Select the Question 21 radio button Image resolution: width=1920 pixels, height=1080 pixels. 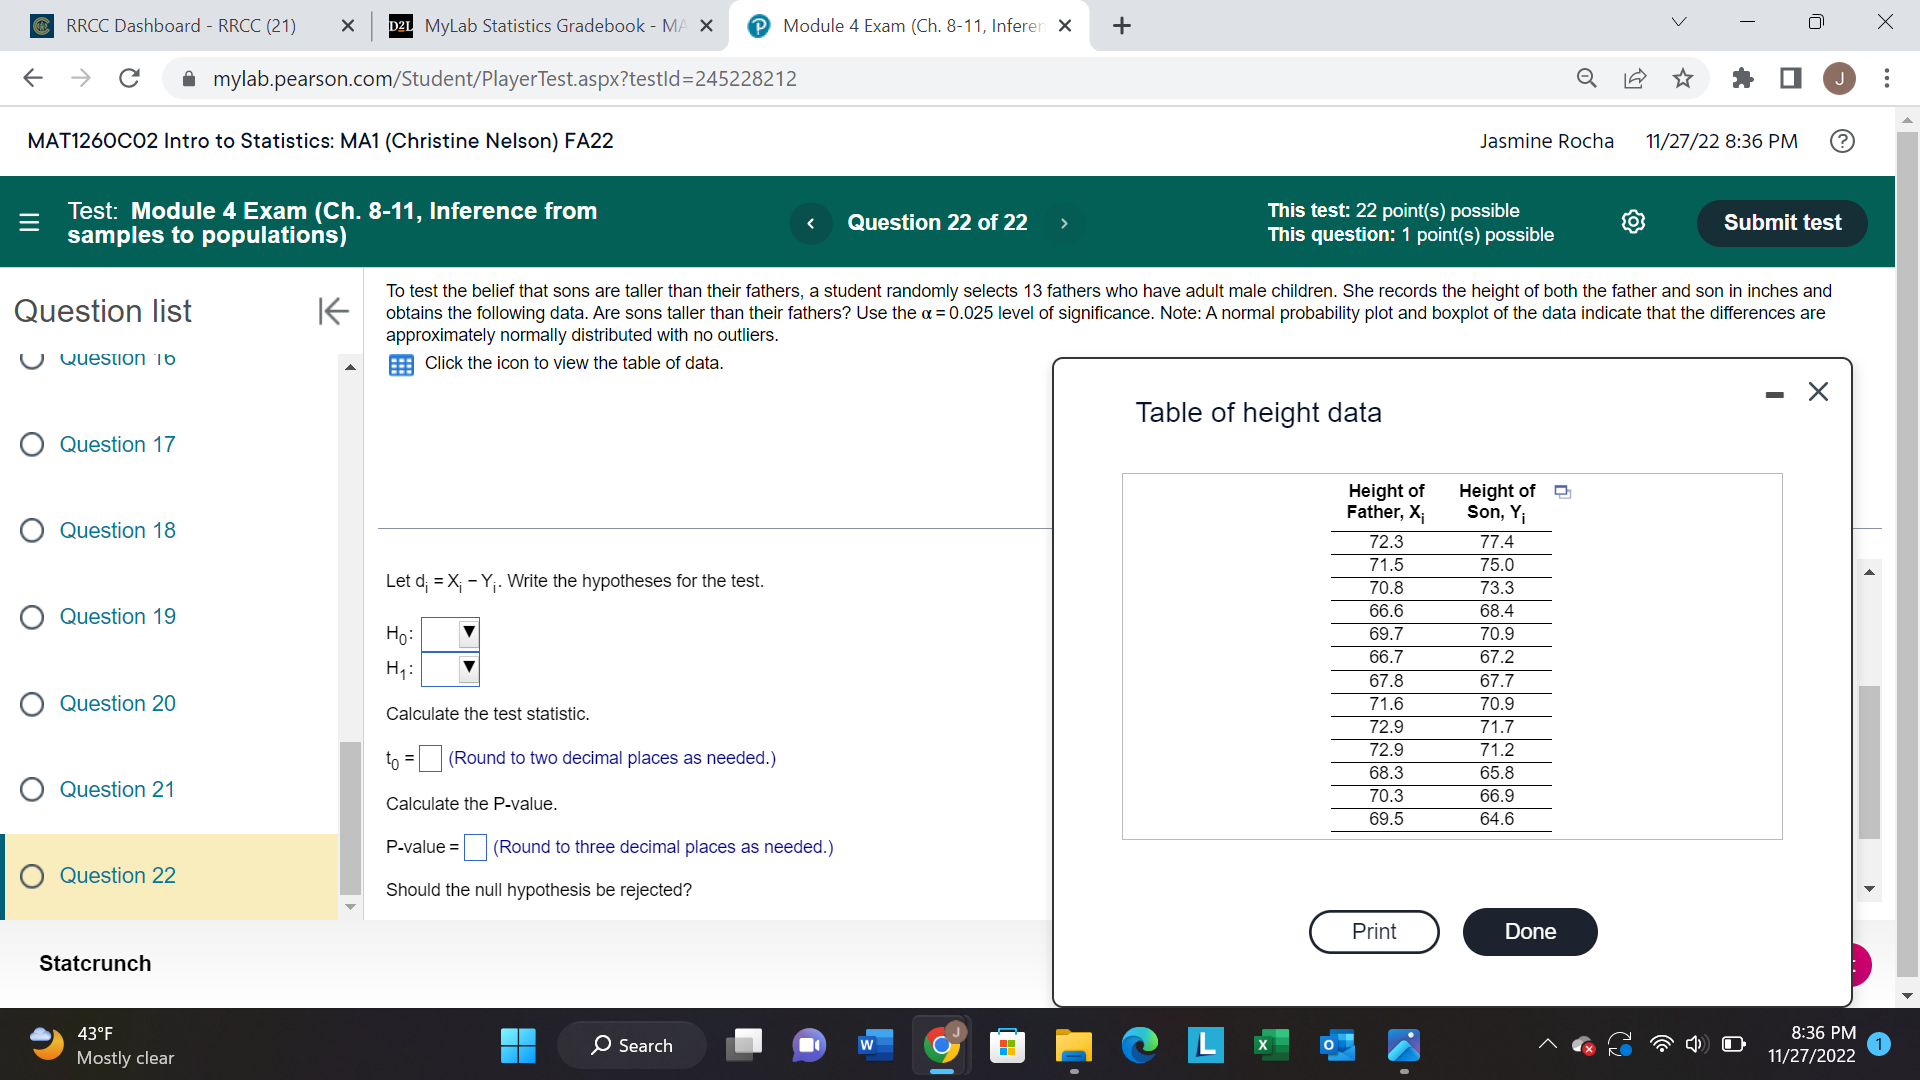point(32,789)
